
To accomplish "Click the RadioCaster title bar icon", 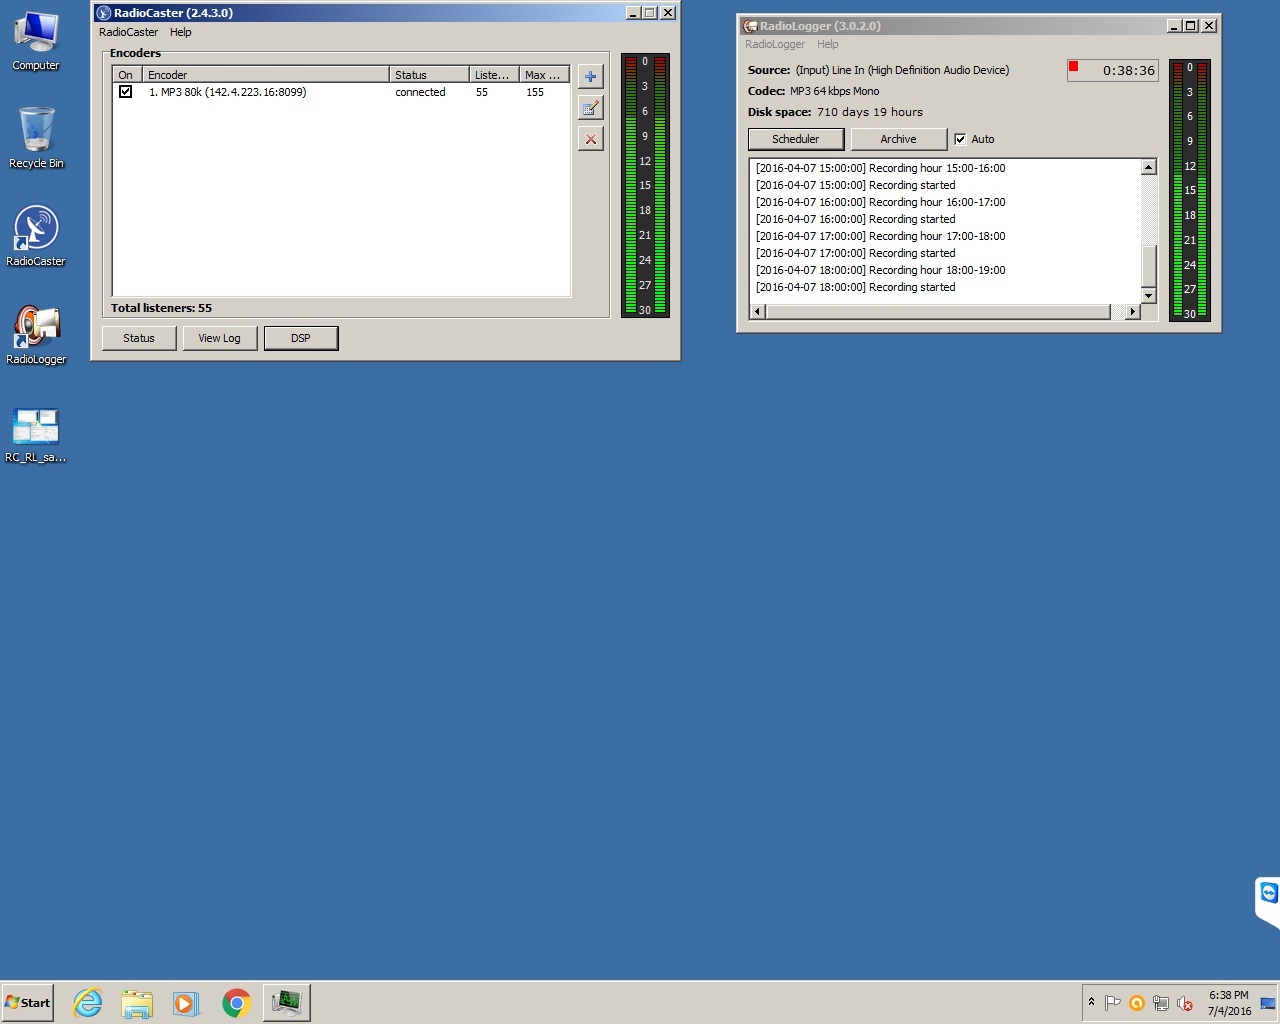I will click(103, 13).
